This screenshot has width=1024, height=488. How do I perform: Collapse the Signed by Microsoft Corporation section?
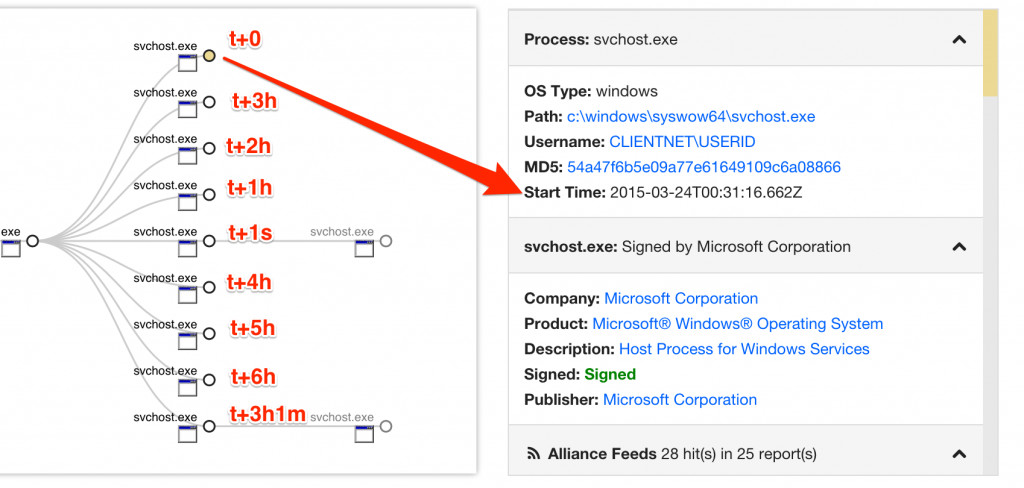pyautogui.click(x=958, y=246)
